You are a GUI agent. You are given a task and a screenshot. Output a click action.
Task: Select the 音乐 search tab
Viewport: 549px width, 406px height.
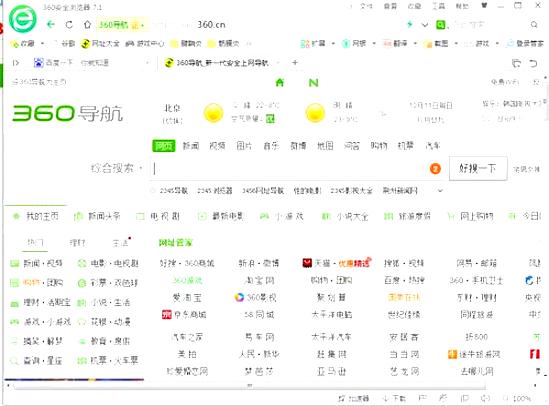click(271, 146)
